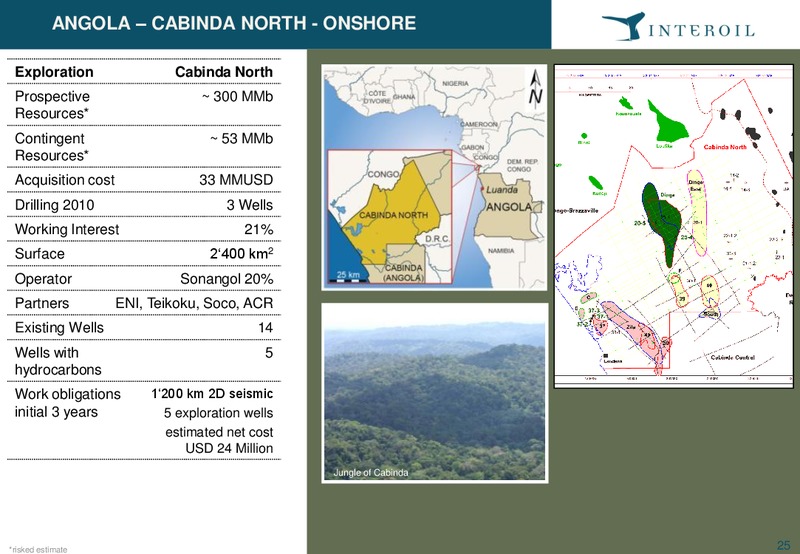Click the north arrow on the Africa map
The width and height of the screenshot is (800, 554).
coord(535,90)
